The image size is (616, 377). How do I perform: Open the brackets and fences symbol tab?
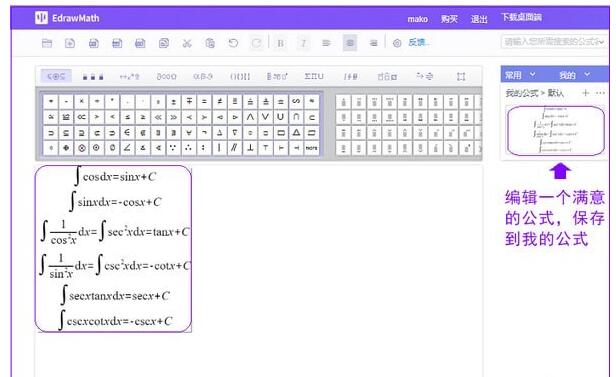pos(240,77)
